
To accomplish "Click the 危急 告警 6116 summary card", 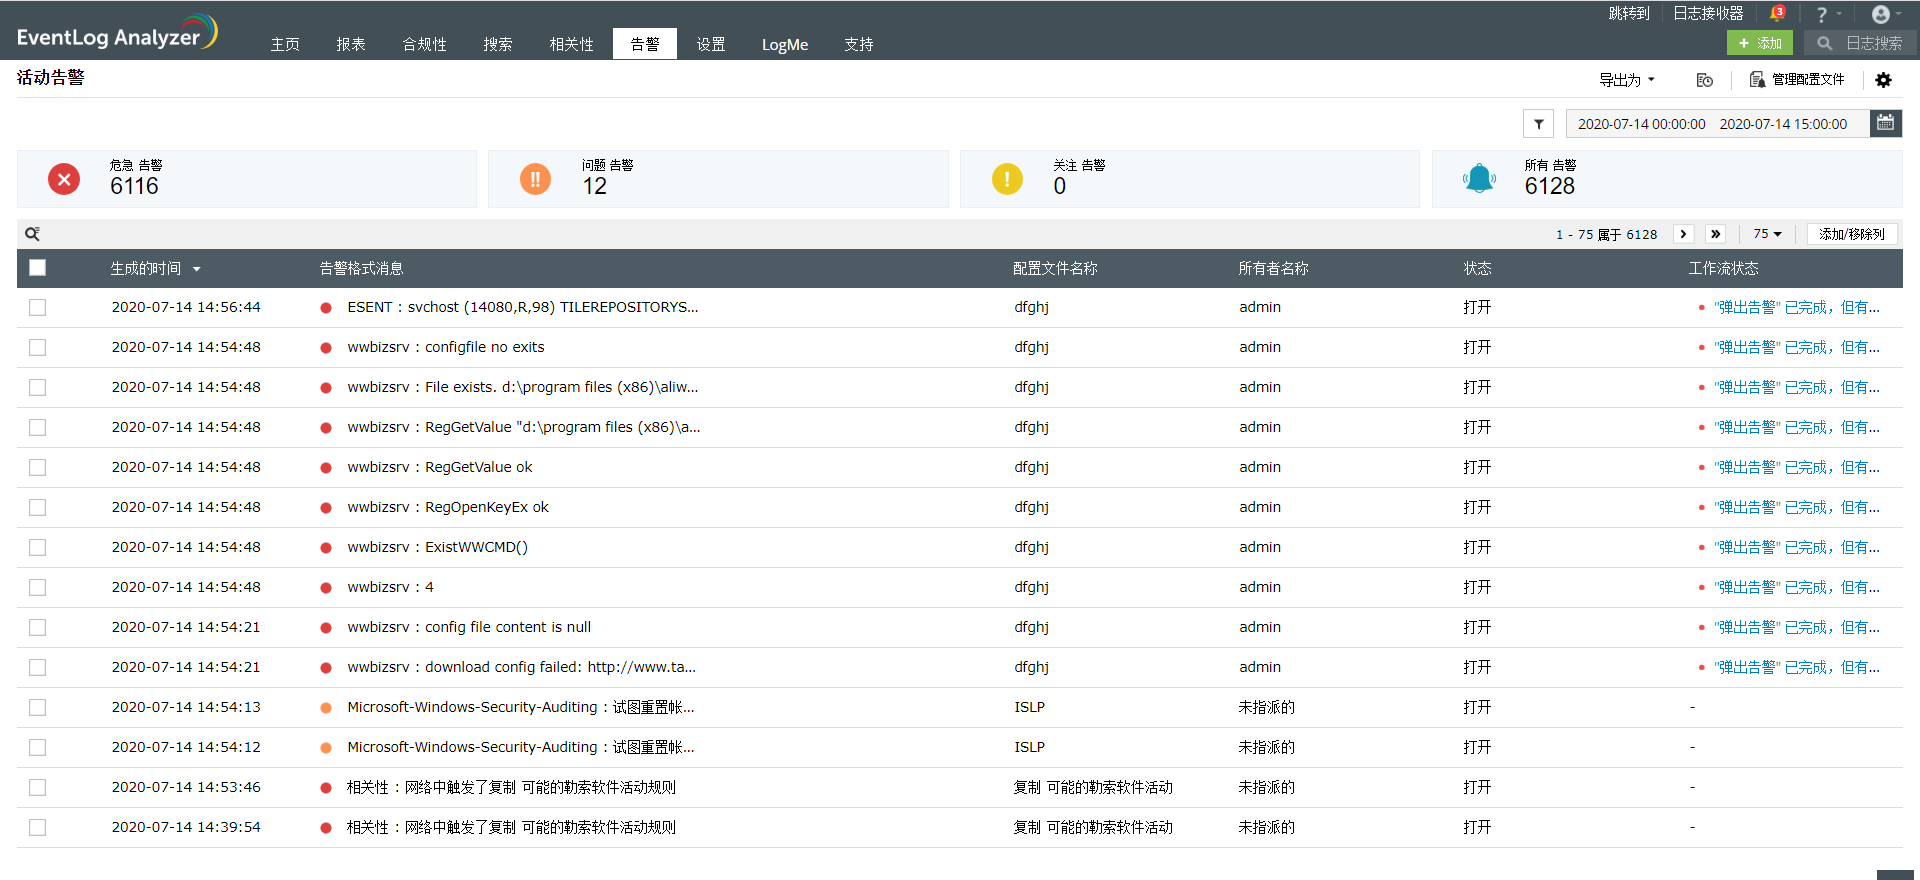I will [x=246, y=179].
